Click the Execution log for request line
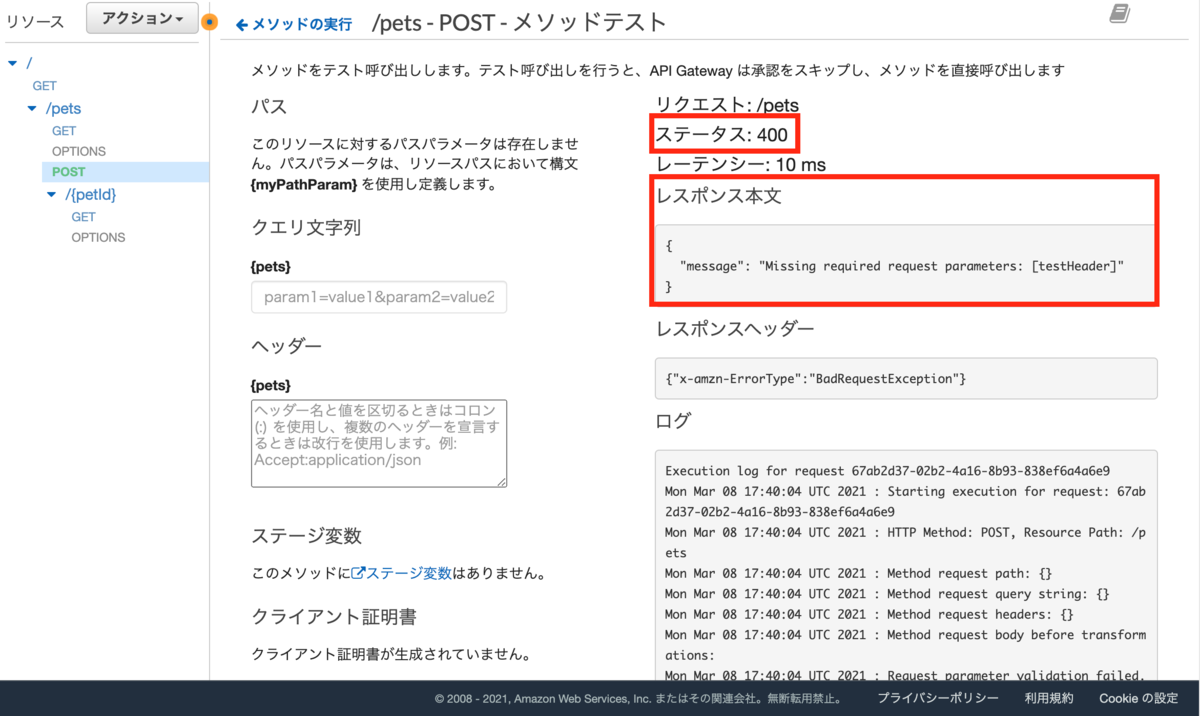1200x716 pixels. coord(887,470)
